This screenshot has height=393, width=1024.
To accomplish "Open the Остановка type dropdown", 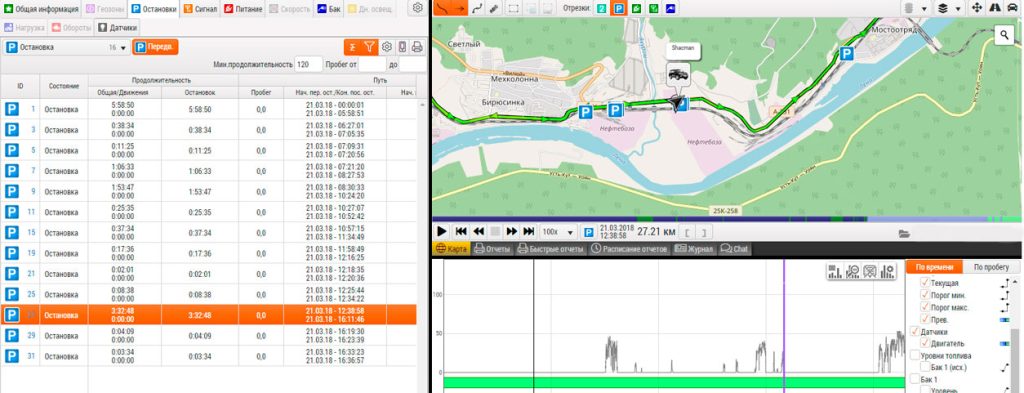I will point(65,47).
